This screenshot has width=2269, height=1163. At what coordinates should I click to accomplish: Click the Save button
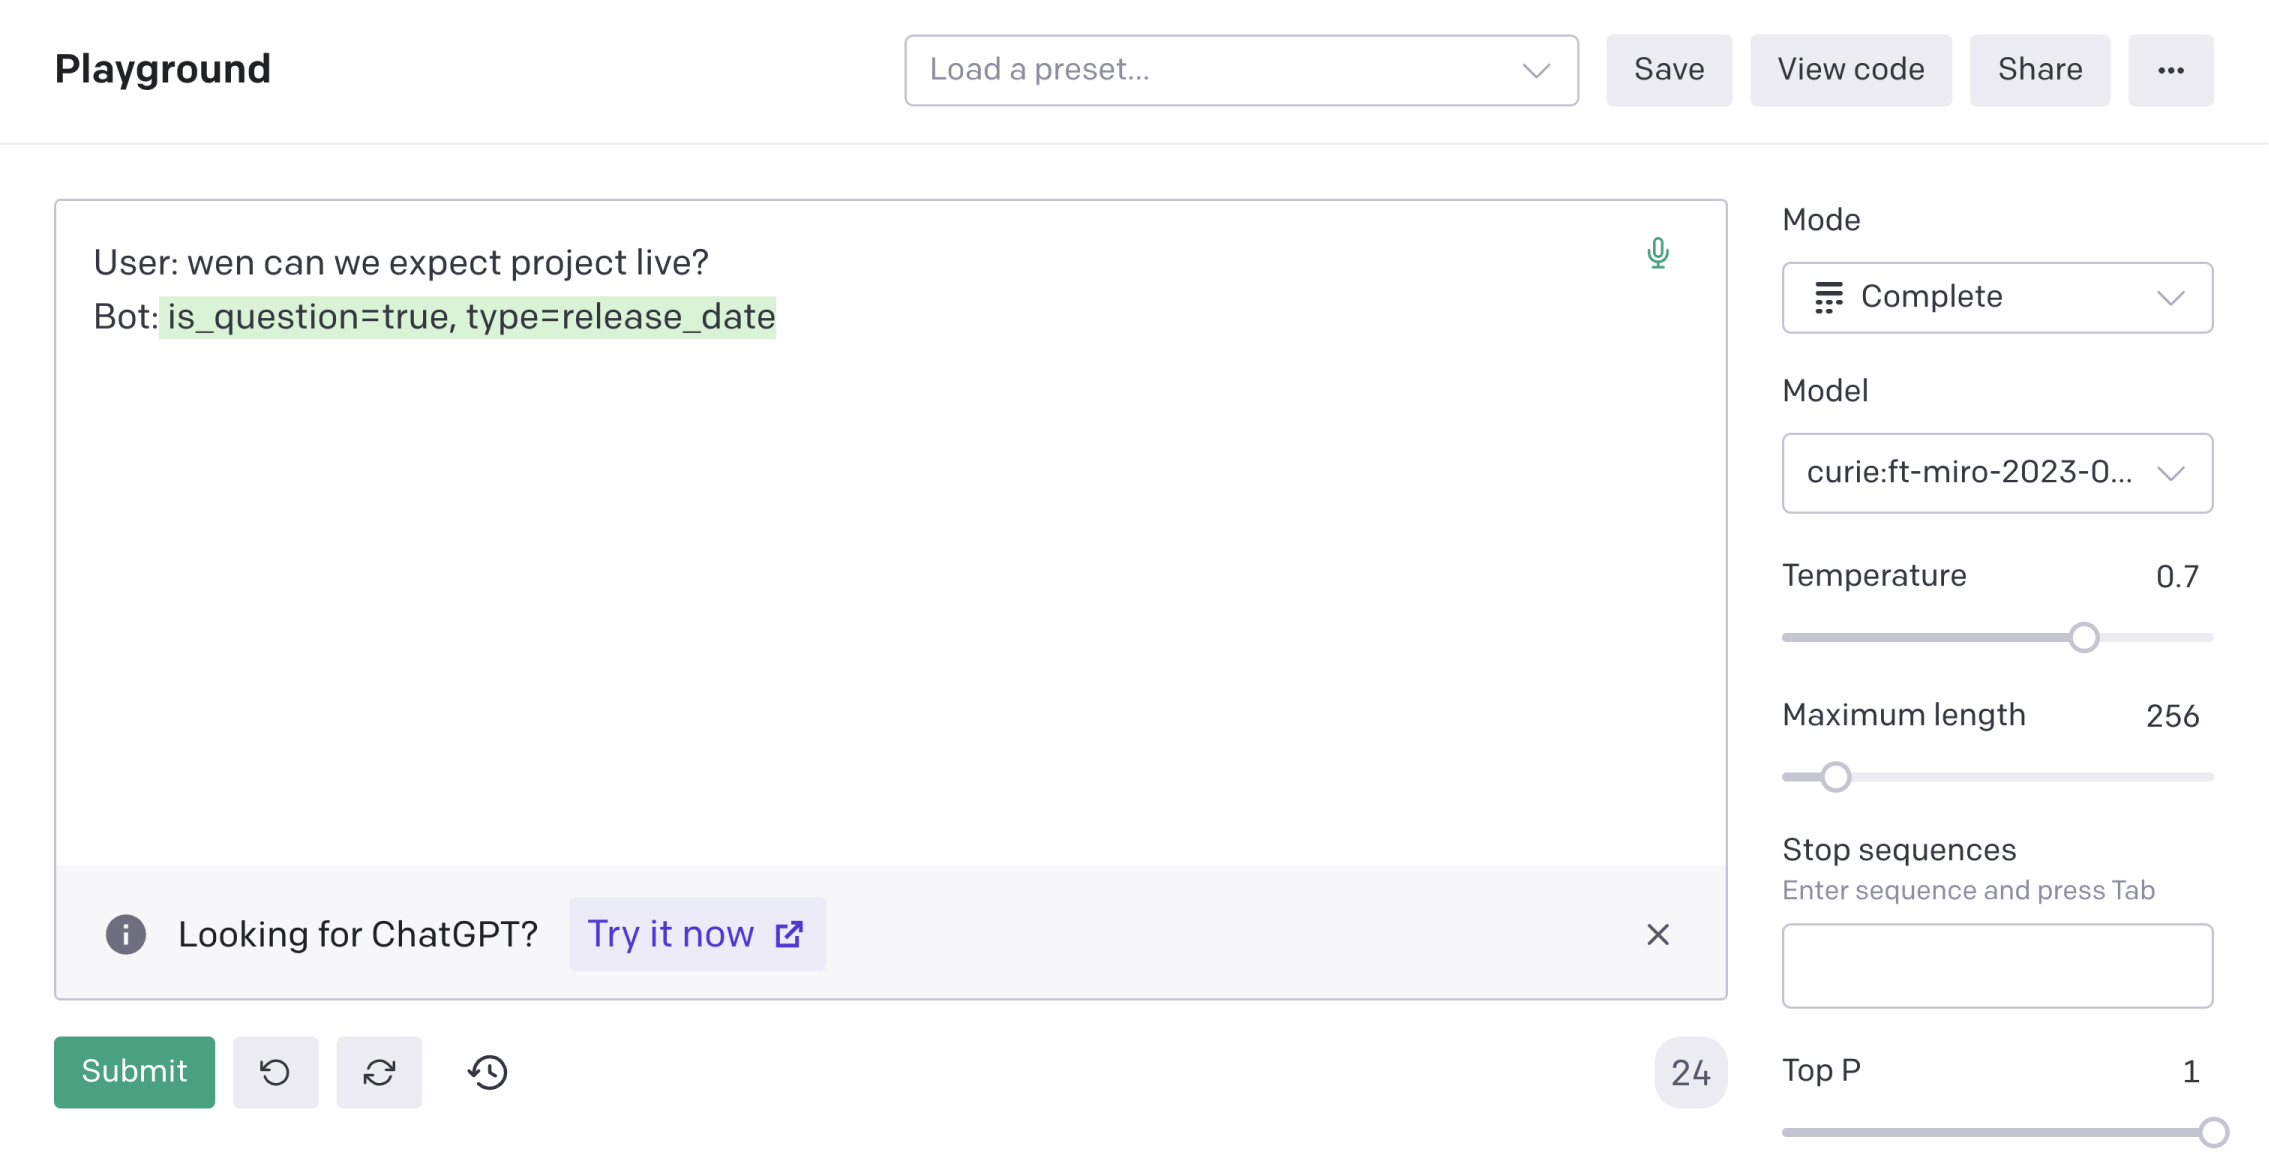(x=1668, y=70)
